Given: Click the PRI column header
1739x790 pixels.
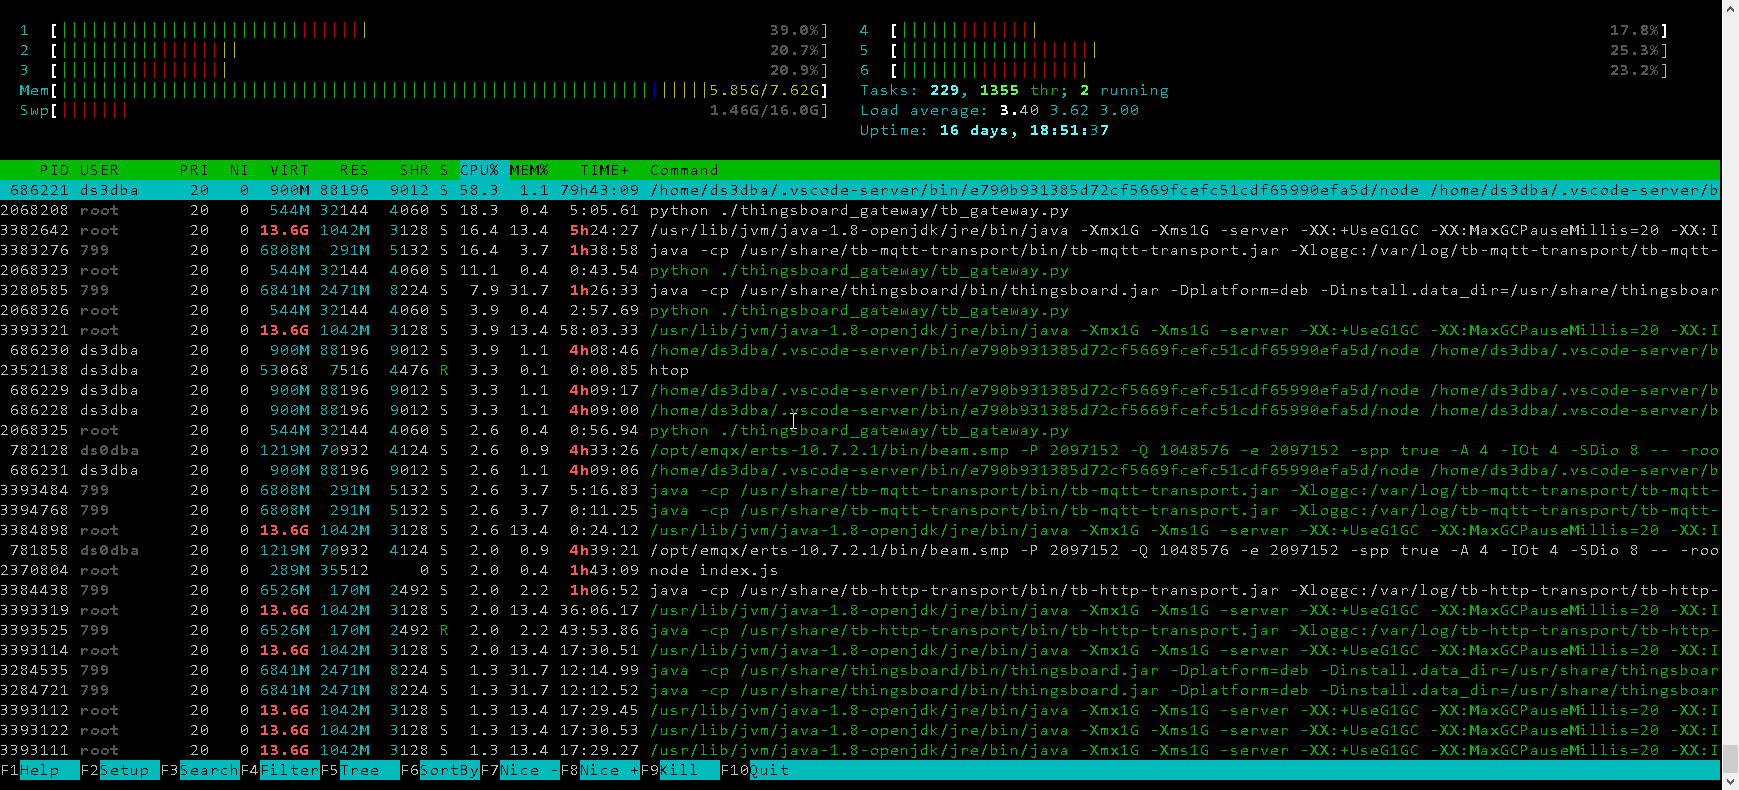Looking at the screenshot, I should (194, 170).
